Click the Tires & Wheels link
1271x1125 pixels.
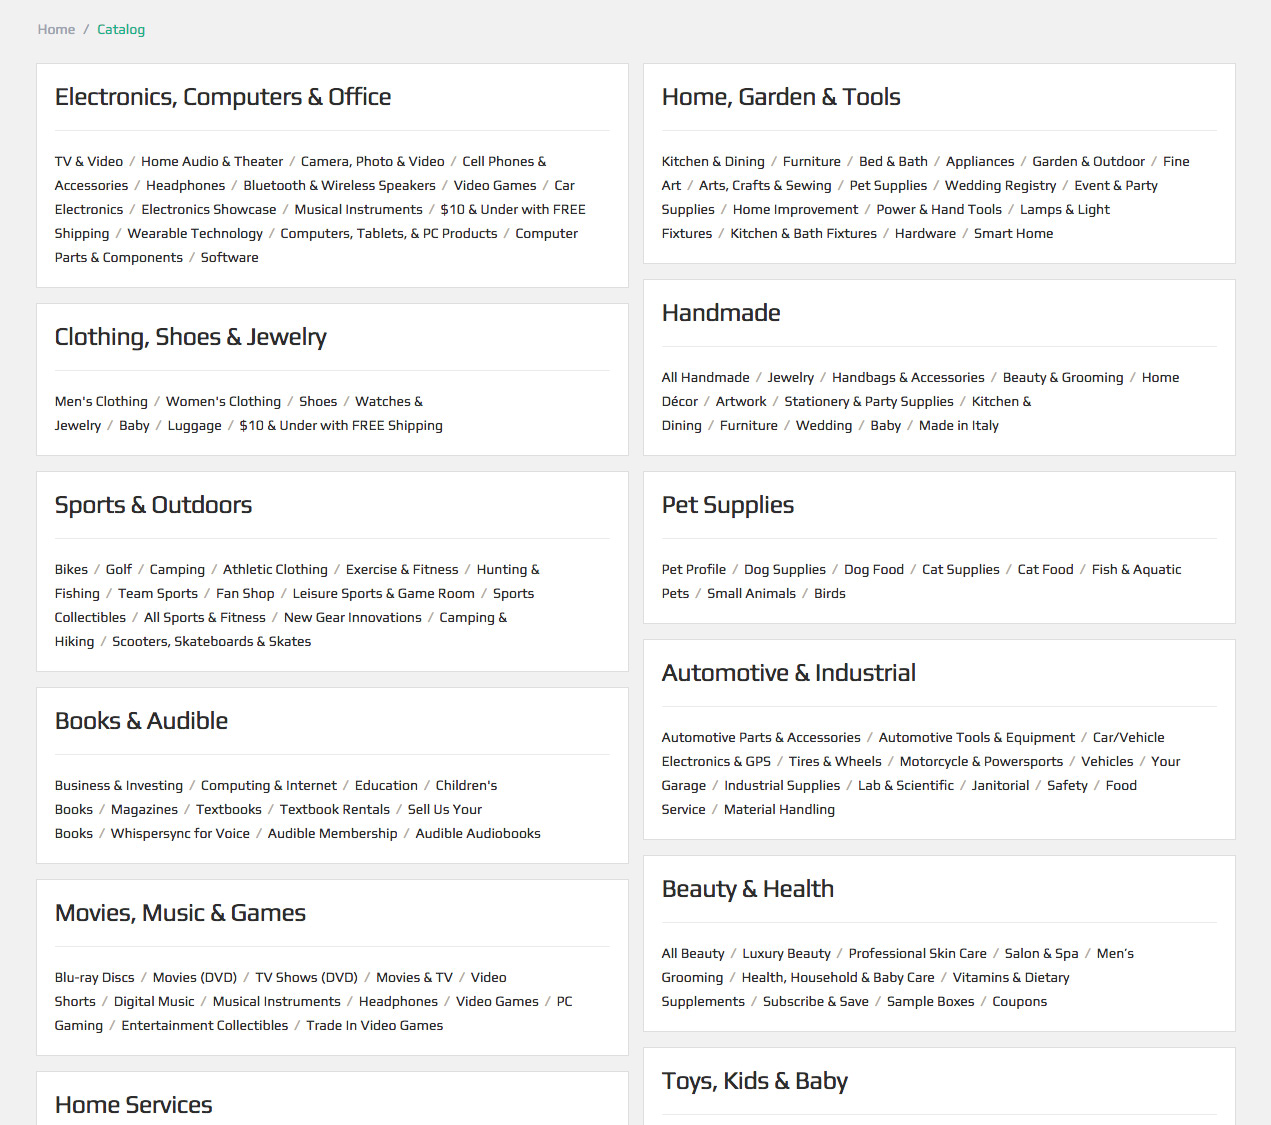[x=835, y=761]
